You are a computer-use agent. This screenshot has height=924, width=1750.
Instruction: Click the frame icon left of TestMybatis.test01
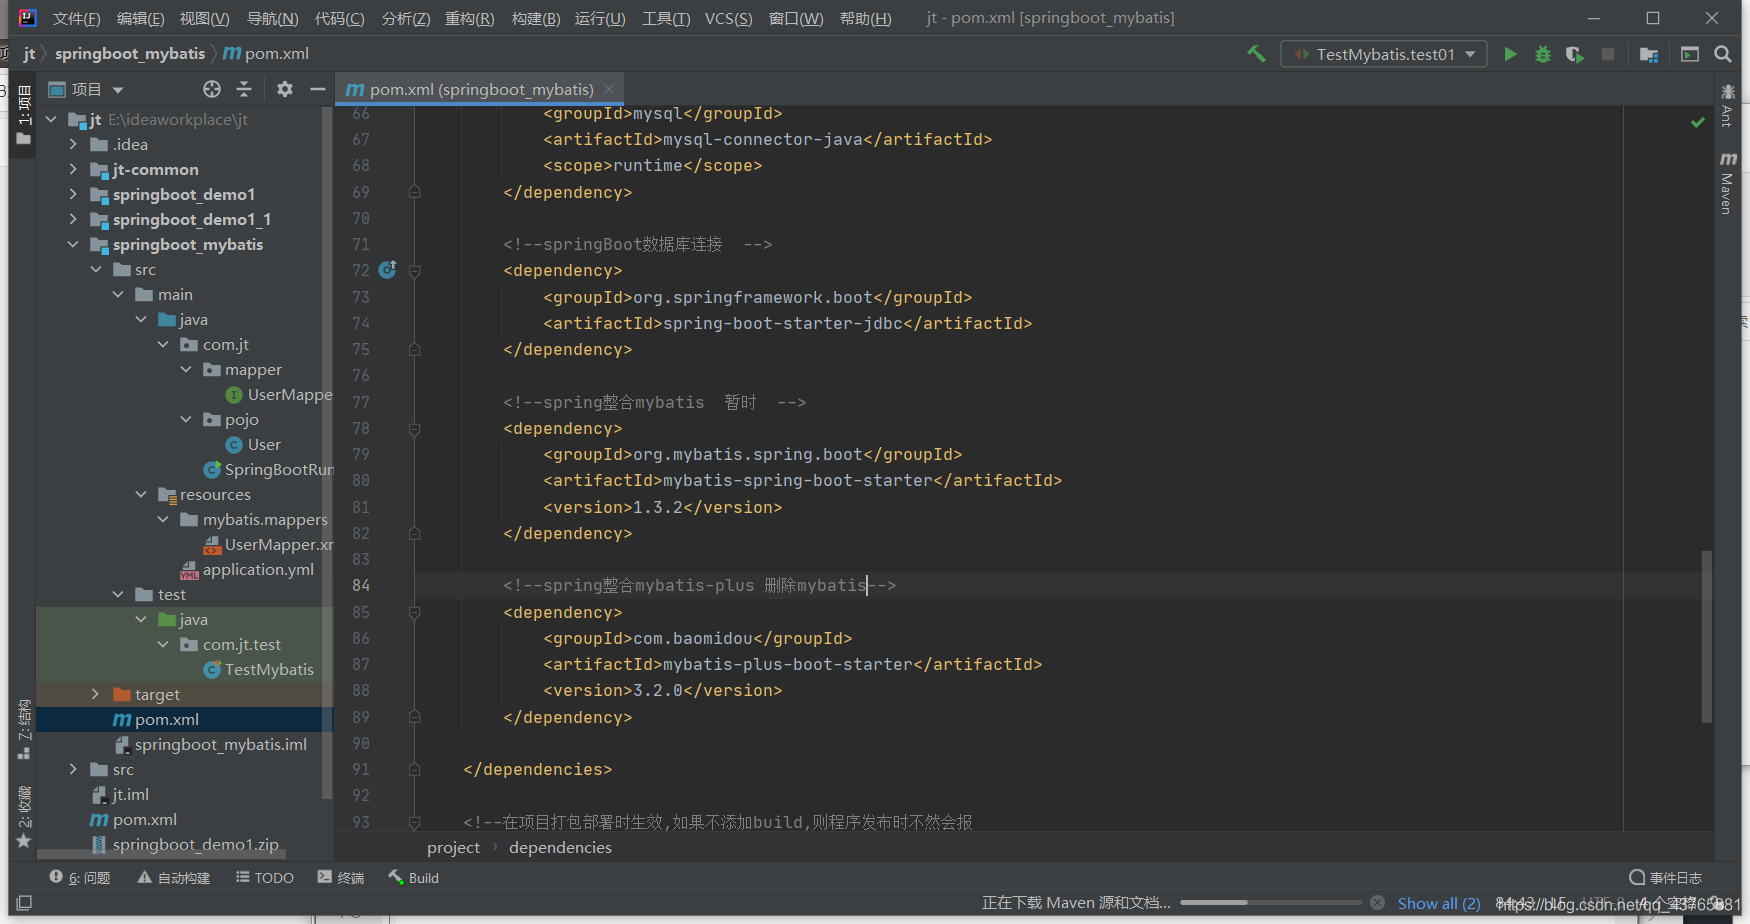[1301, 54]
